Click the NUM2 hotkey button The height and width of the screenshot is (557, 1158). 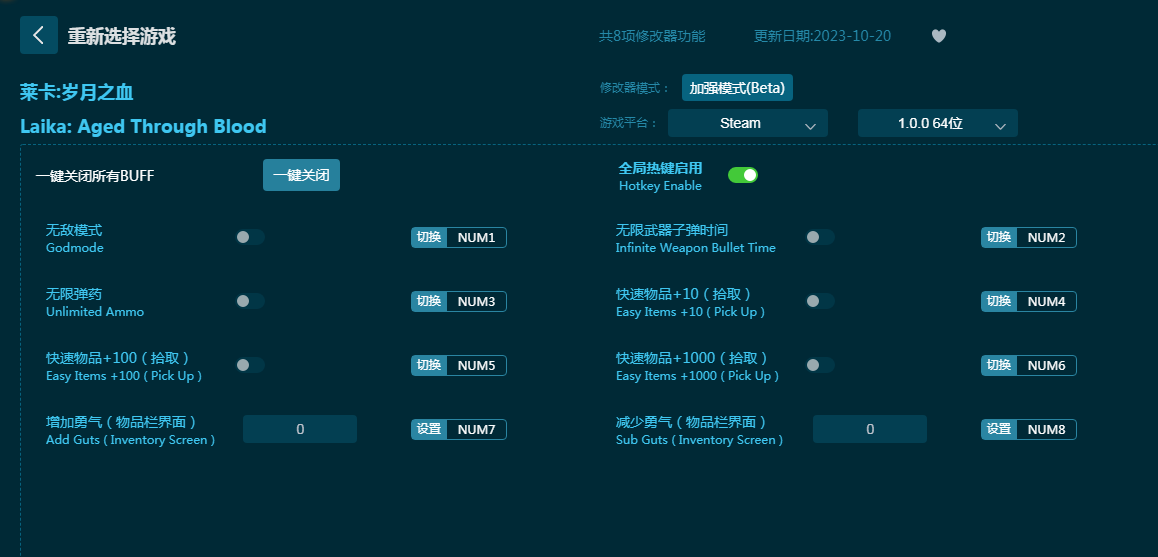[x=1029, y=237]
